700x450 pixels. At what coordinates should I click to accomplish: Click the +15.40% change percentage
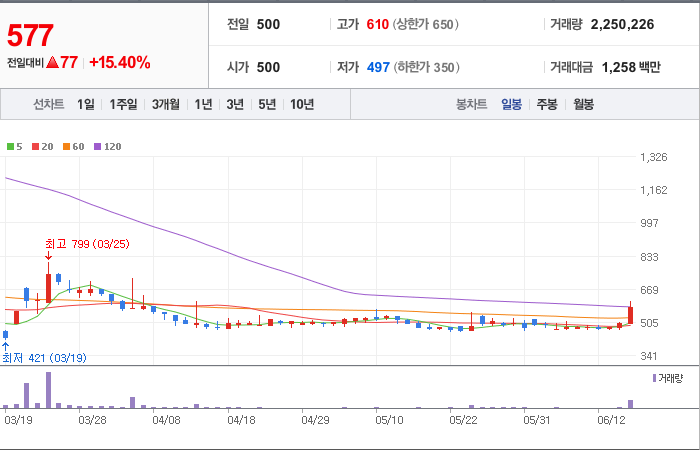coord(120,62)
